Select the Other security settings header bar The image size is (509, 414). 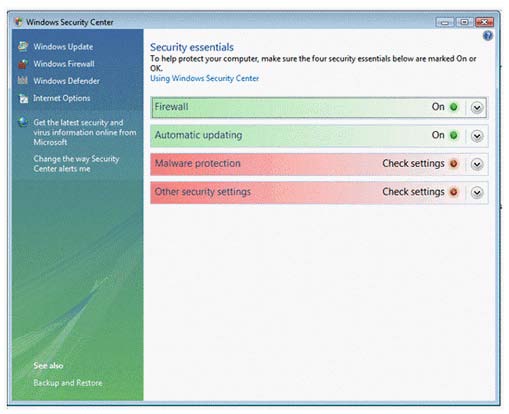[x=319, y=192]
